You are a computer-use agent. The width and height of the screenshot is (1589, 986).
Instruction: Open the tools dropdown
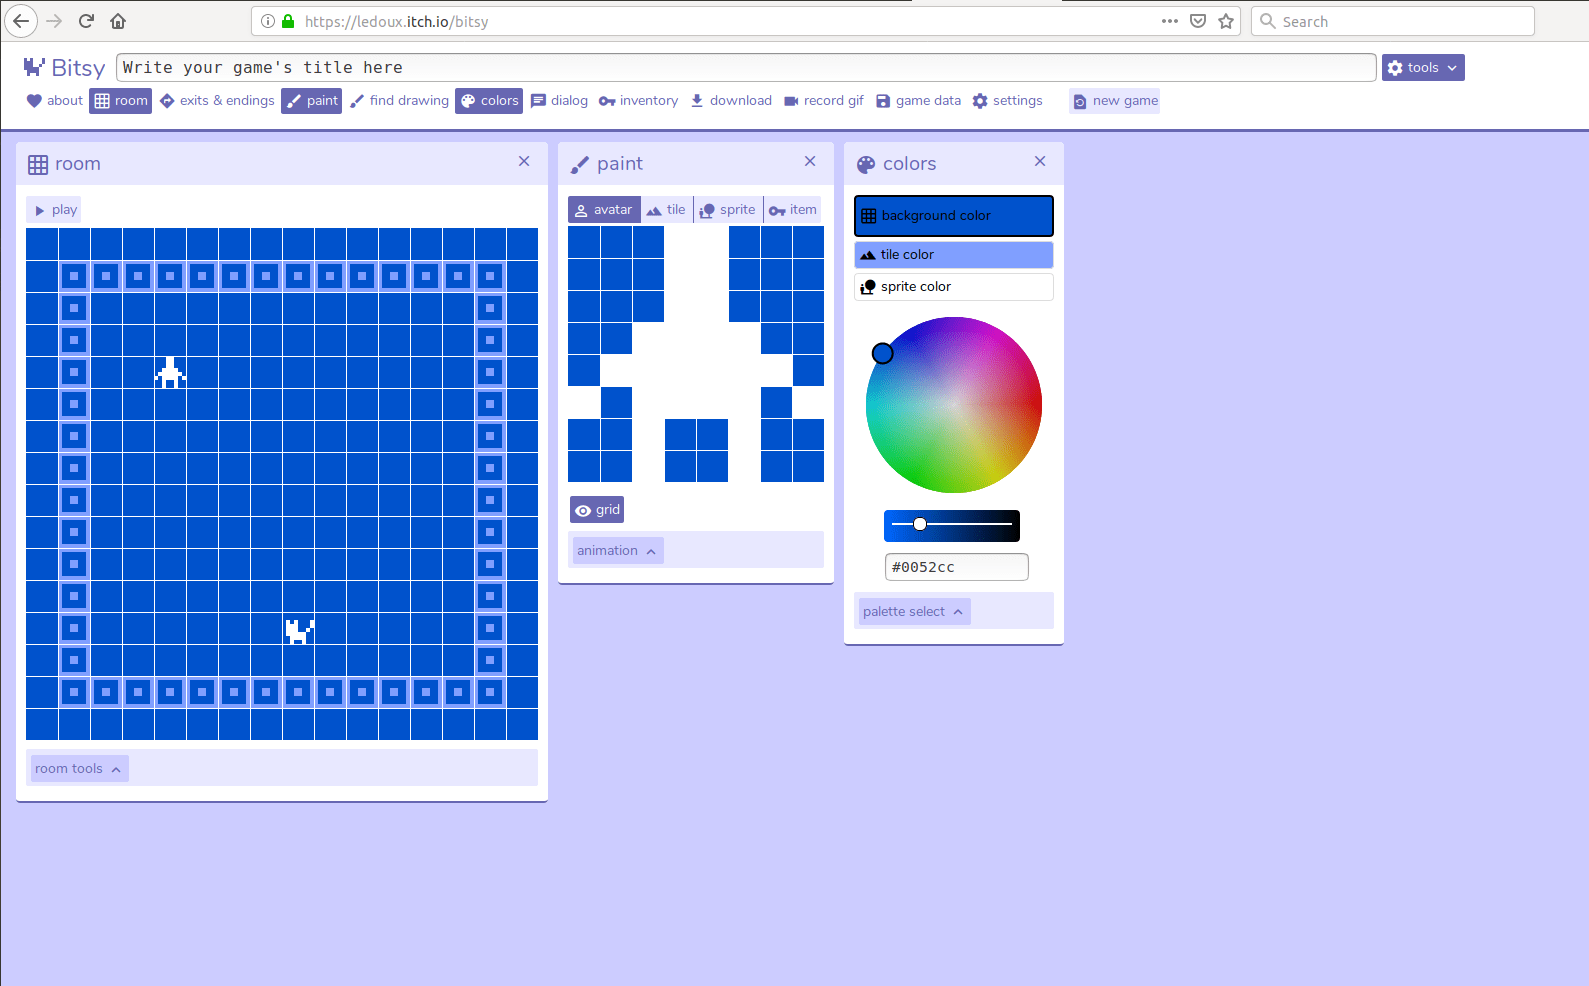pos(1423,68)
